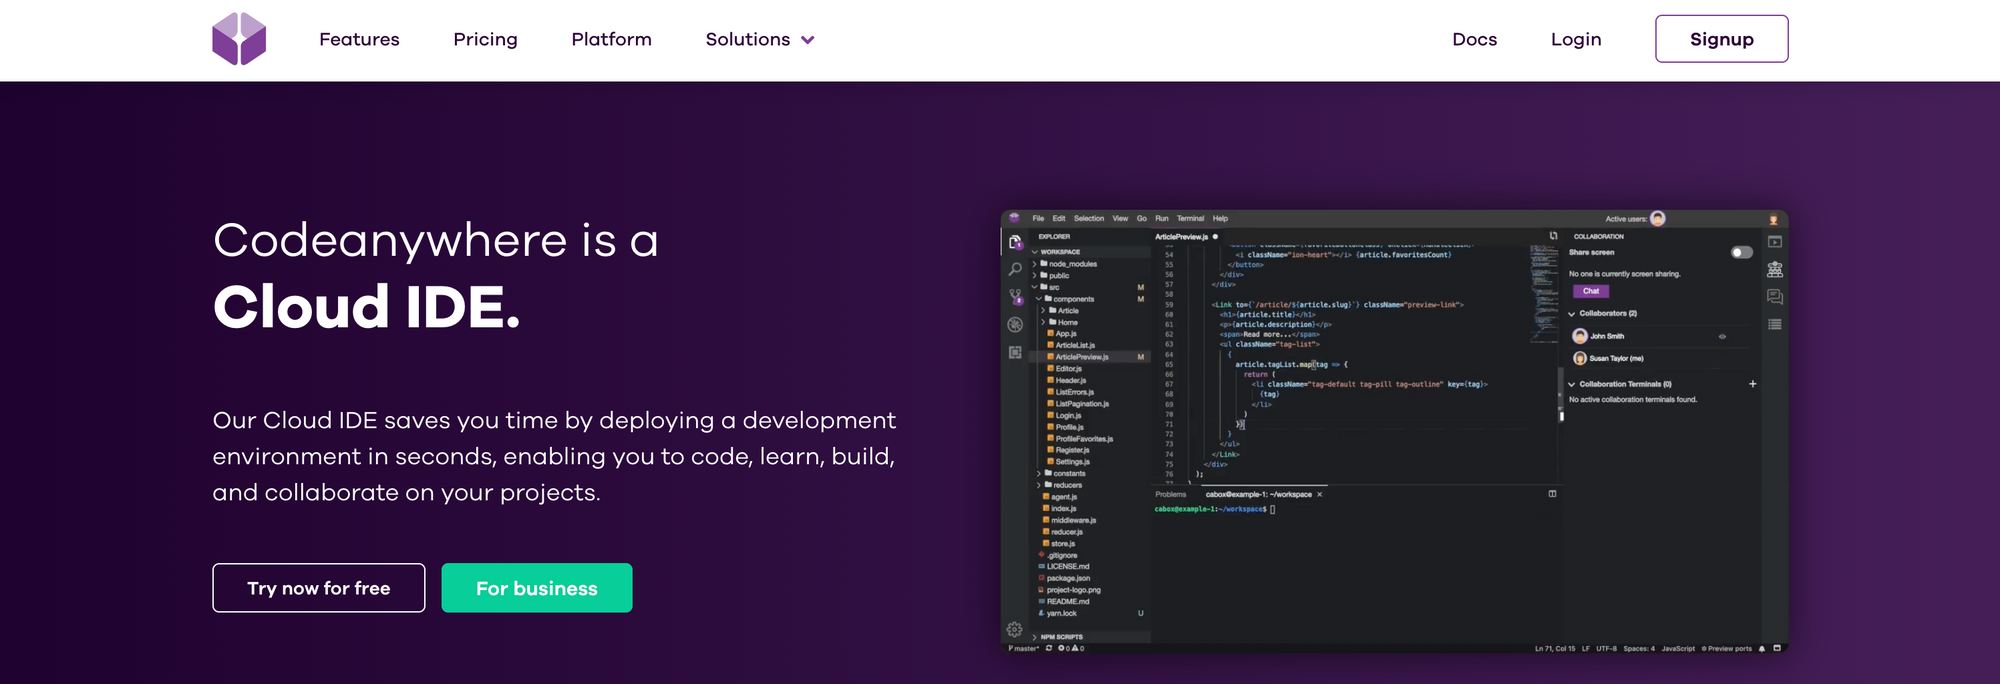
Task: Click the Codeanywhere purple cube logo
Action: 239,39
